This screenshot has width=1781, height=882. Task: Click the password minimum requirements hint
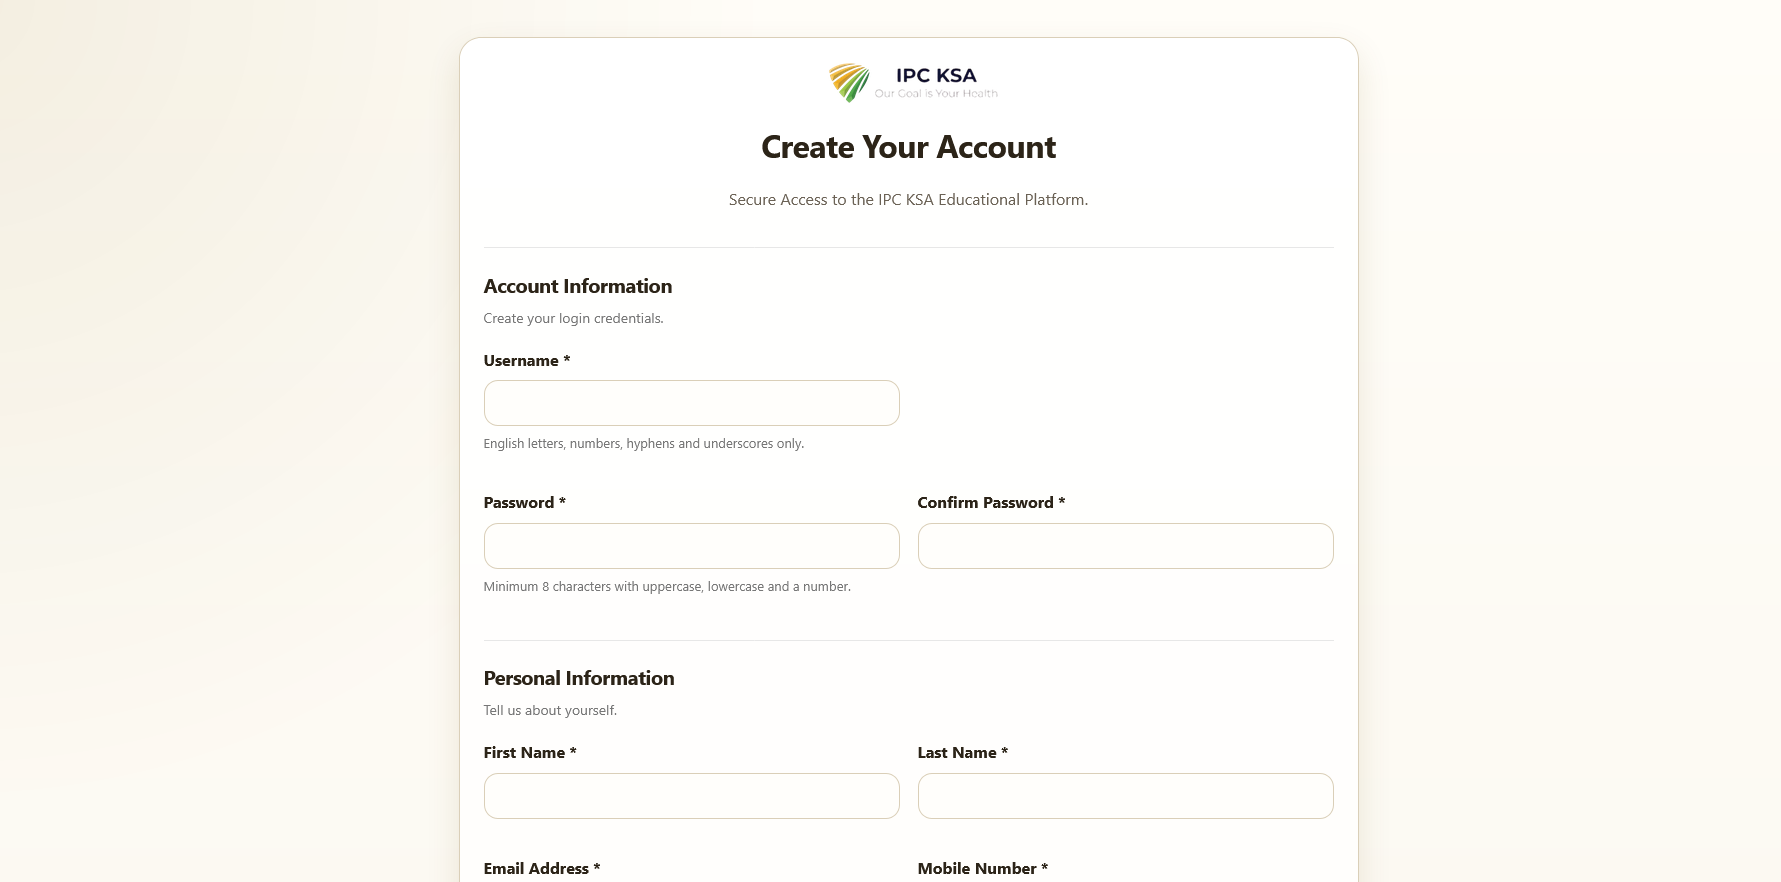point(667,586)
